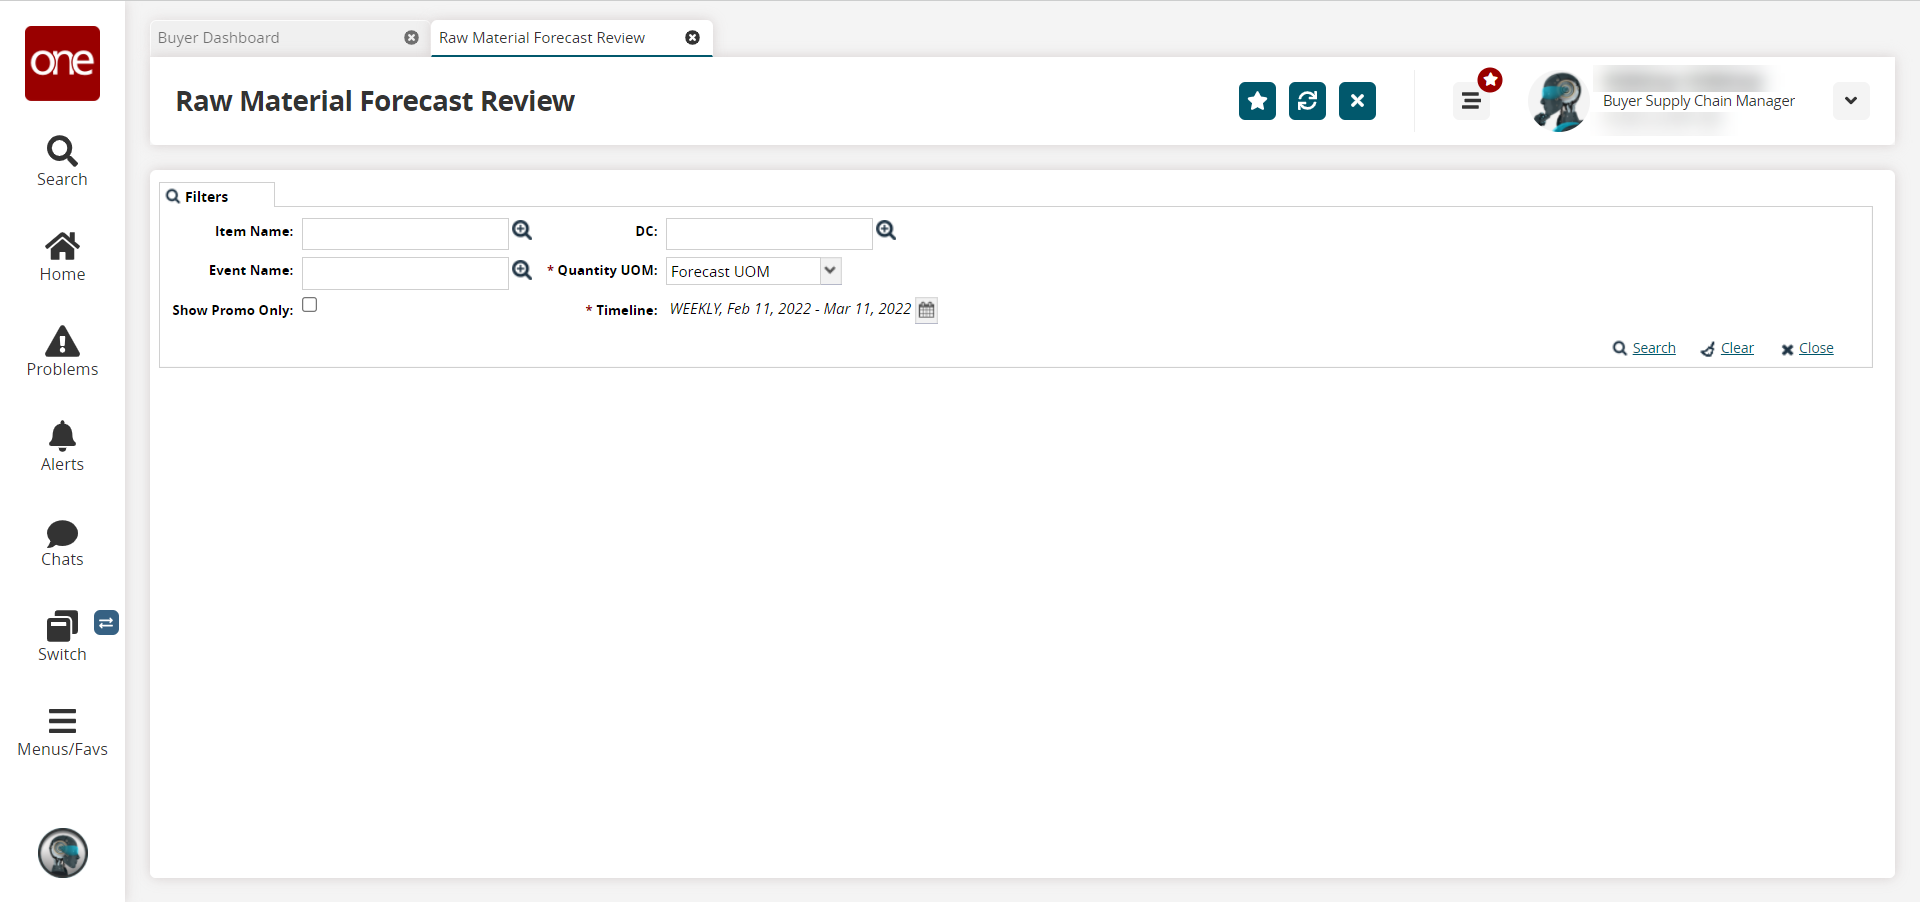Close the page with the teal X button
Image resolution: width=1920 pixels, height=902 pixels.
(1357, 101)
